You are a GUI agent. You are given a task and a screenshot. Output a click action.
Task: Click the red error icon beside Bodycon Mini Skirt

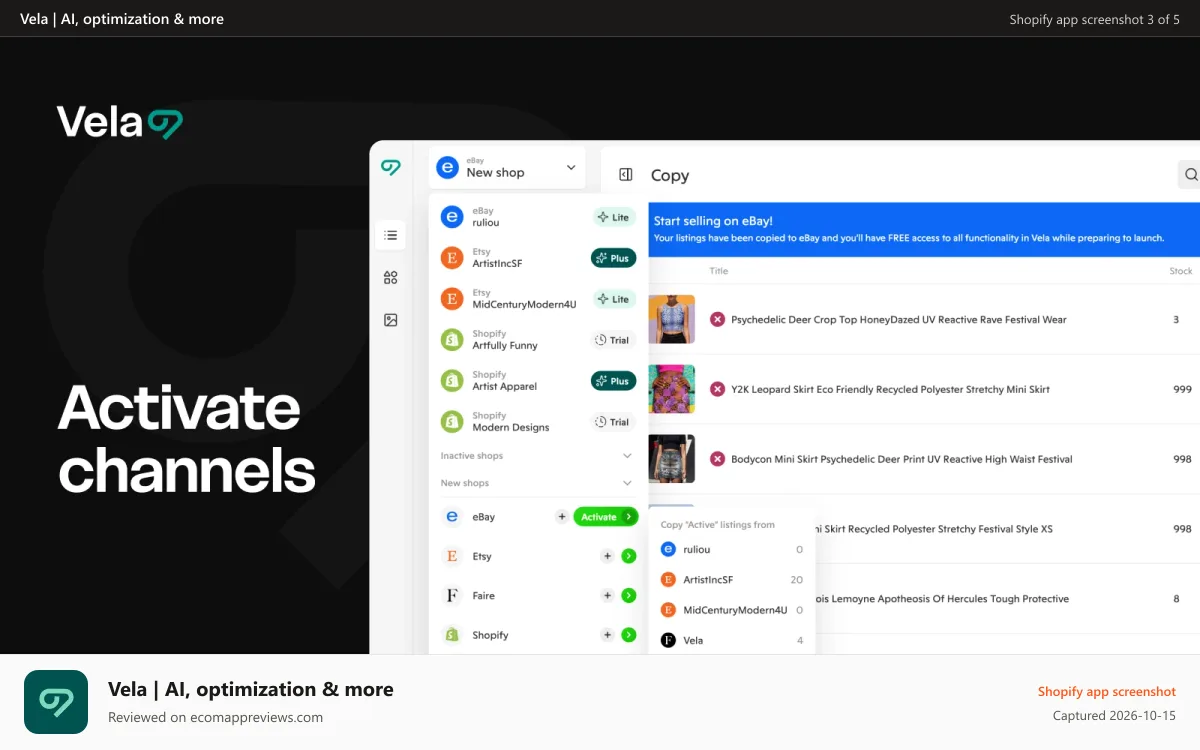click(x=717, y=459)
